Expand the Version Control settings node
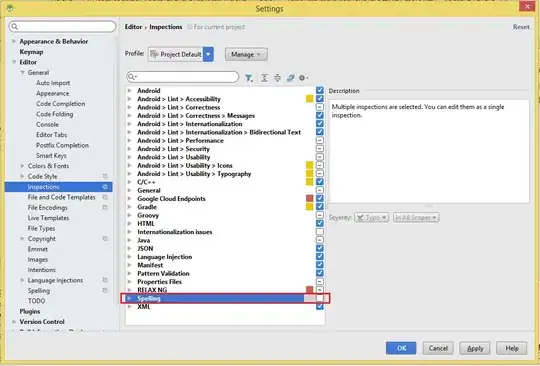 (x=14, y=322)
